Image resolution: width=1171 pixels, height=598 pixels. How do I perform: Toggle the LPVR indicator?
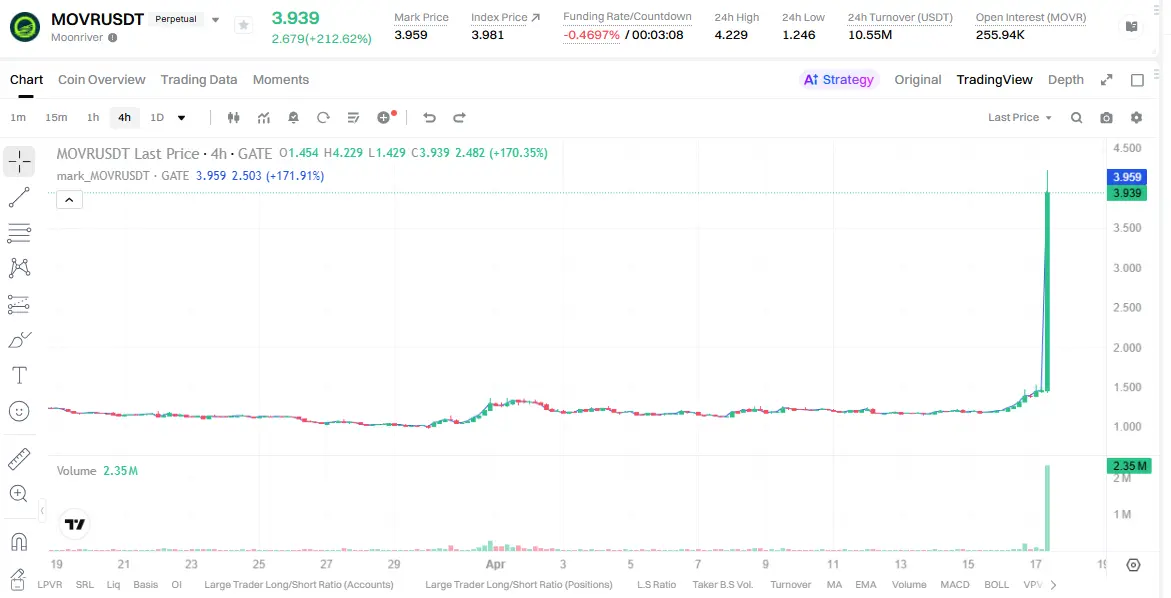(50, 585)
